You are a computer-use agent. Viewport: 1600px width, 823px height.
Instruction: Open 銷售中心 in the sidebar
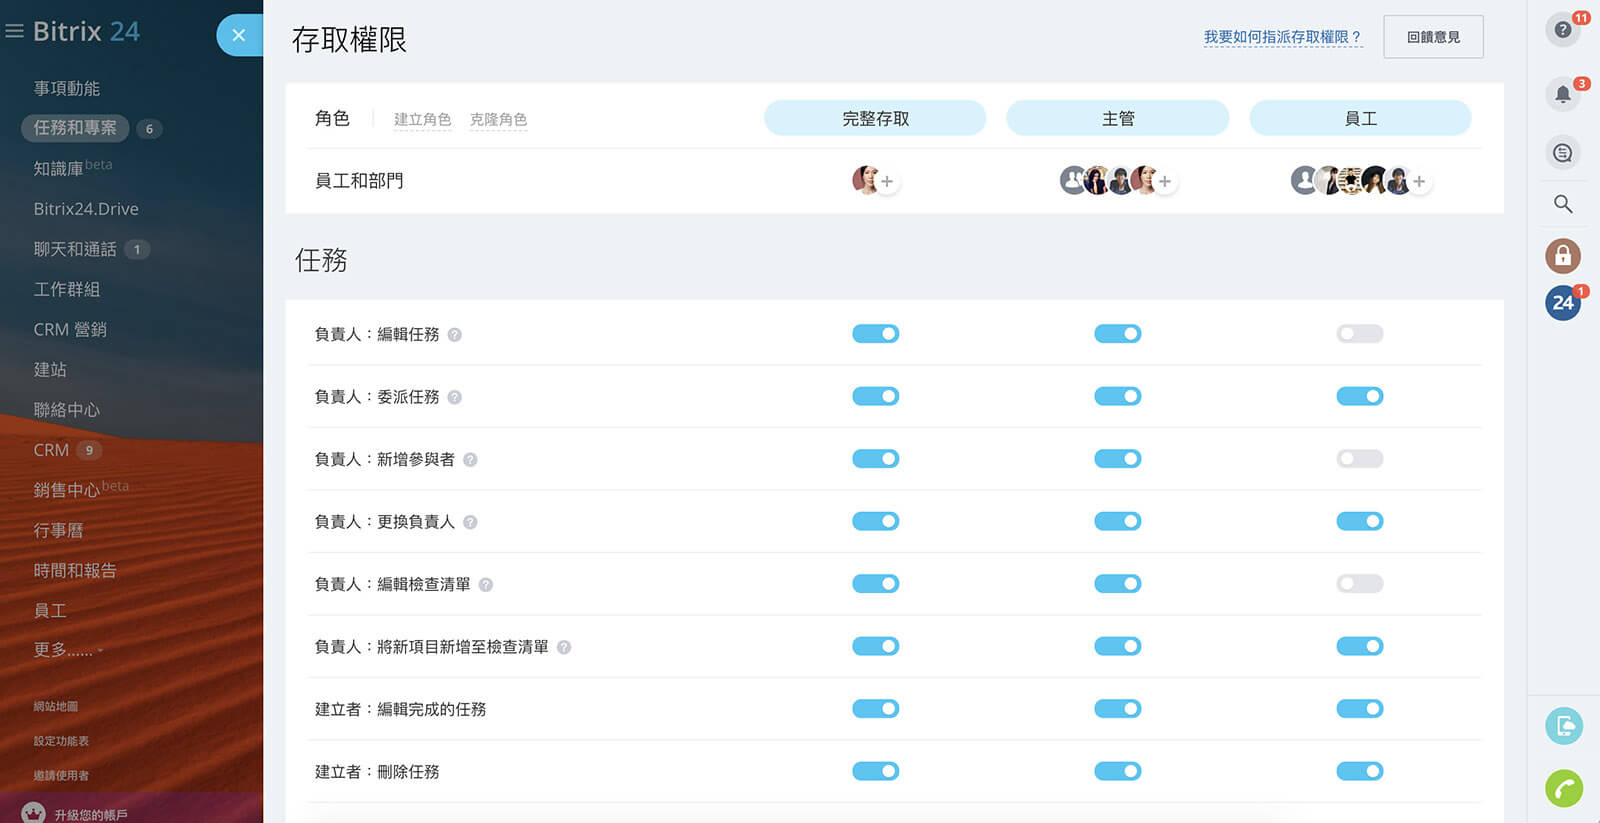(67, 490)
